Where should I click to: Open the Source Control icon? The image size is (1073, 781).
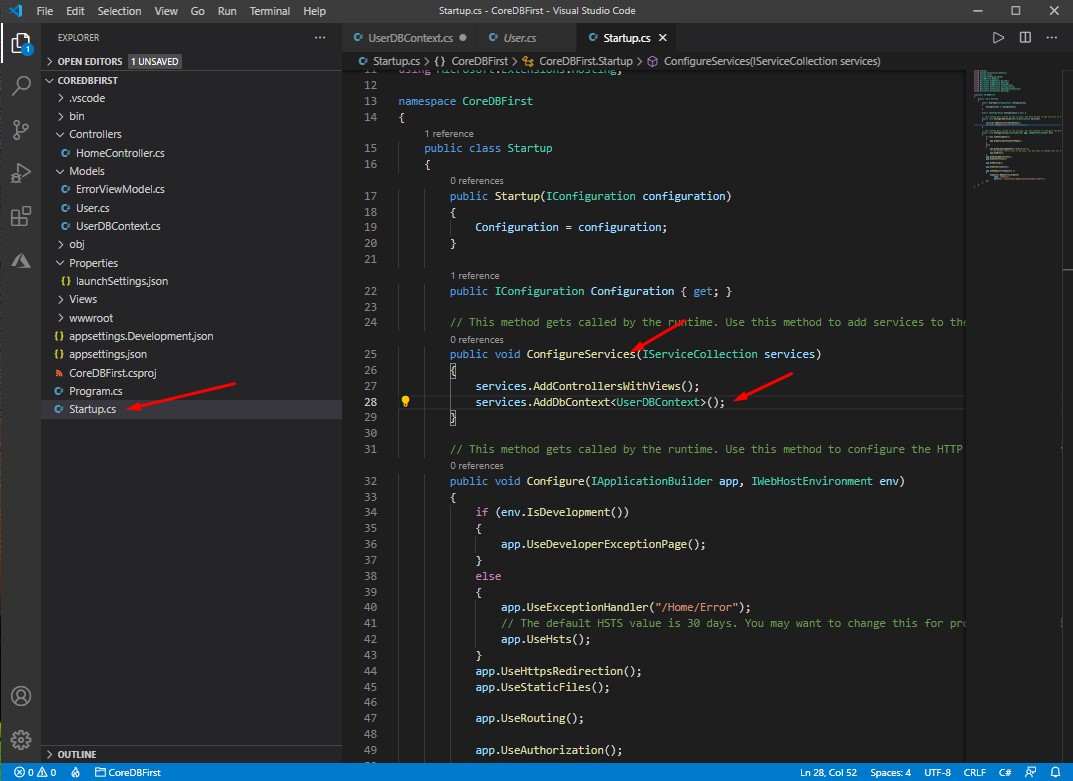coord(20,130)
